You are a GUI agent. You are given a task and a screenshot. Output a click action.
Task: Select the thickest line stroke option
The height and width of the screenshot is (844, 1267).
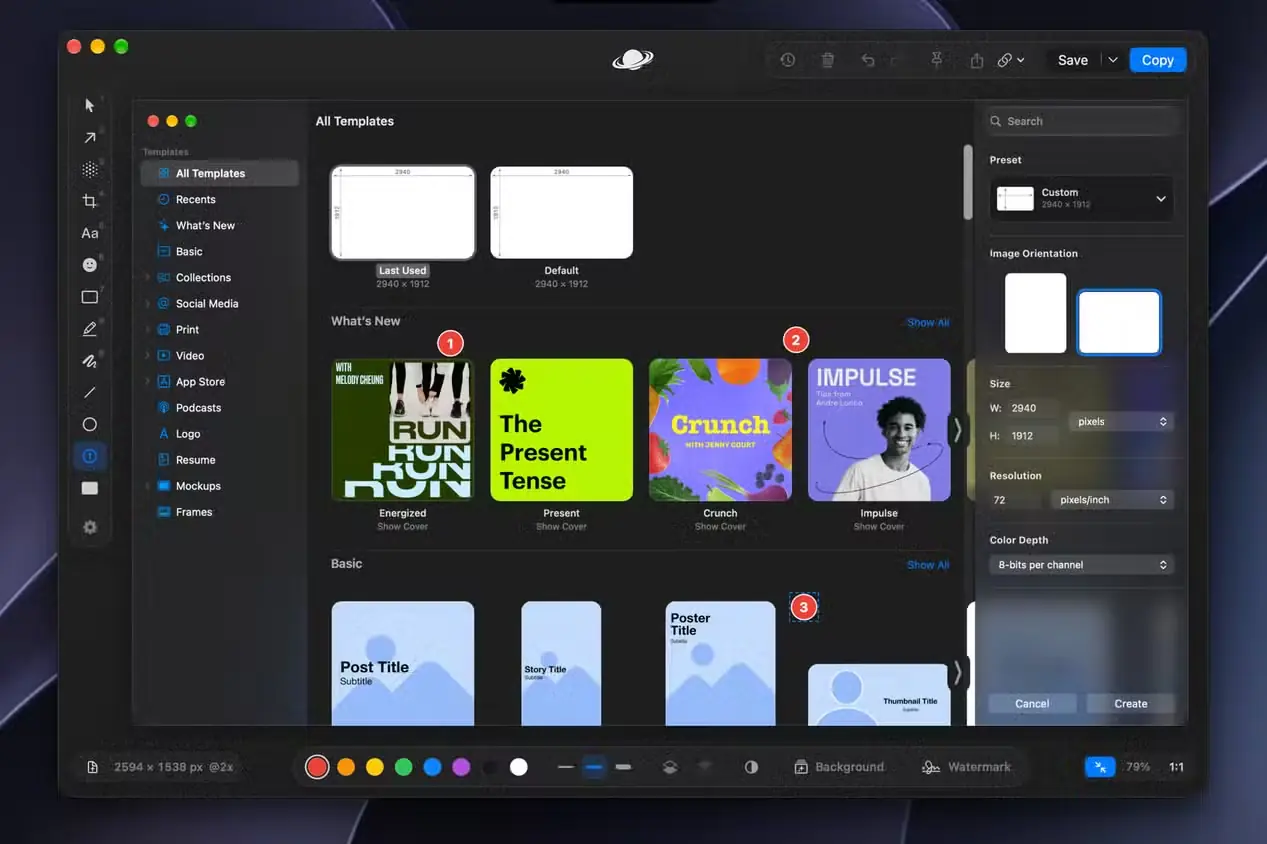click(x=624, y=767)
